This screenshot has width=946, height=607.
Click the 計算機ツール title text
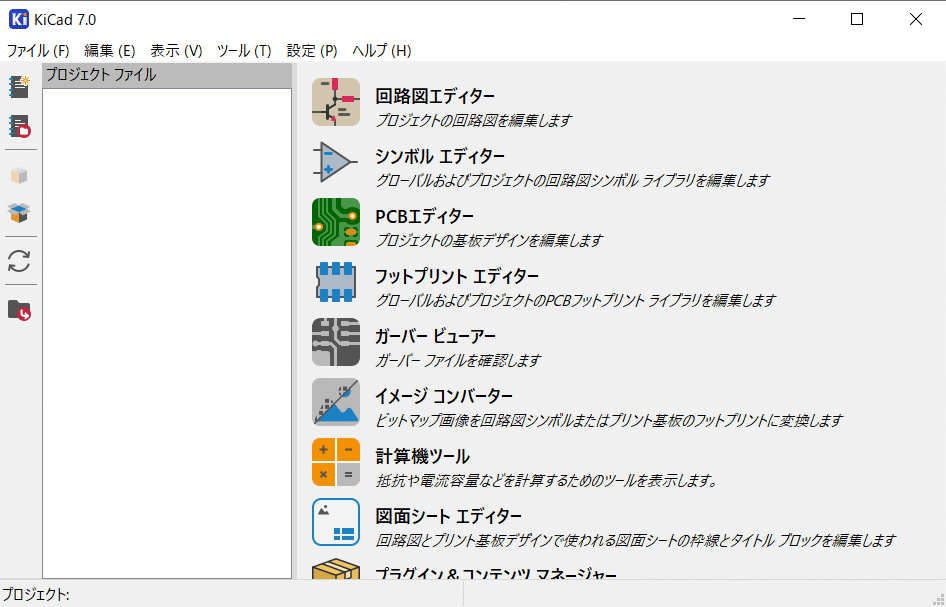point(422,456)
